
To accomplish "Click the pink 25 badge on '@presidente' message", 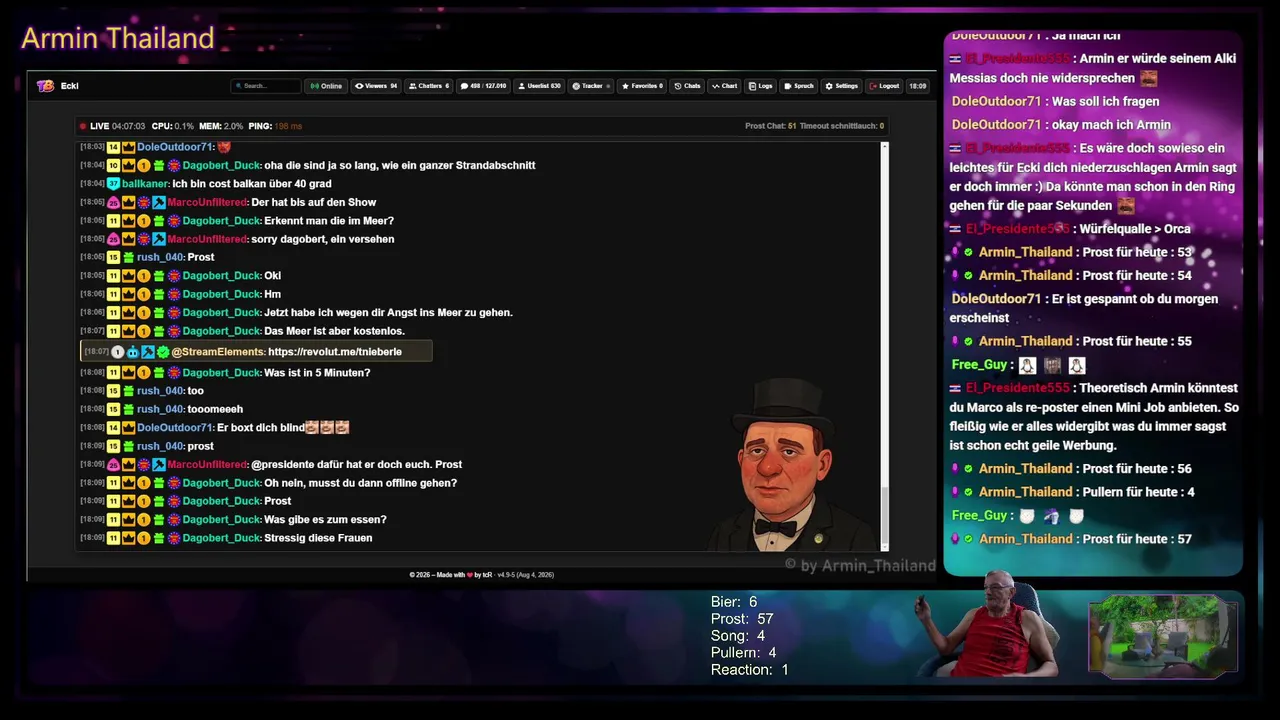I will click(114, 465).
